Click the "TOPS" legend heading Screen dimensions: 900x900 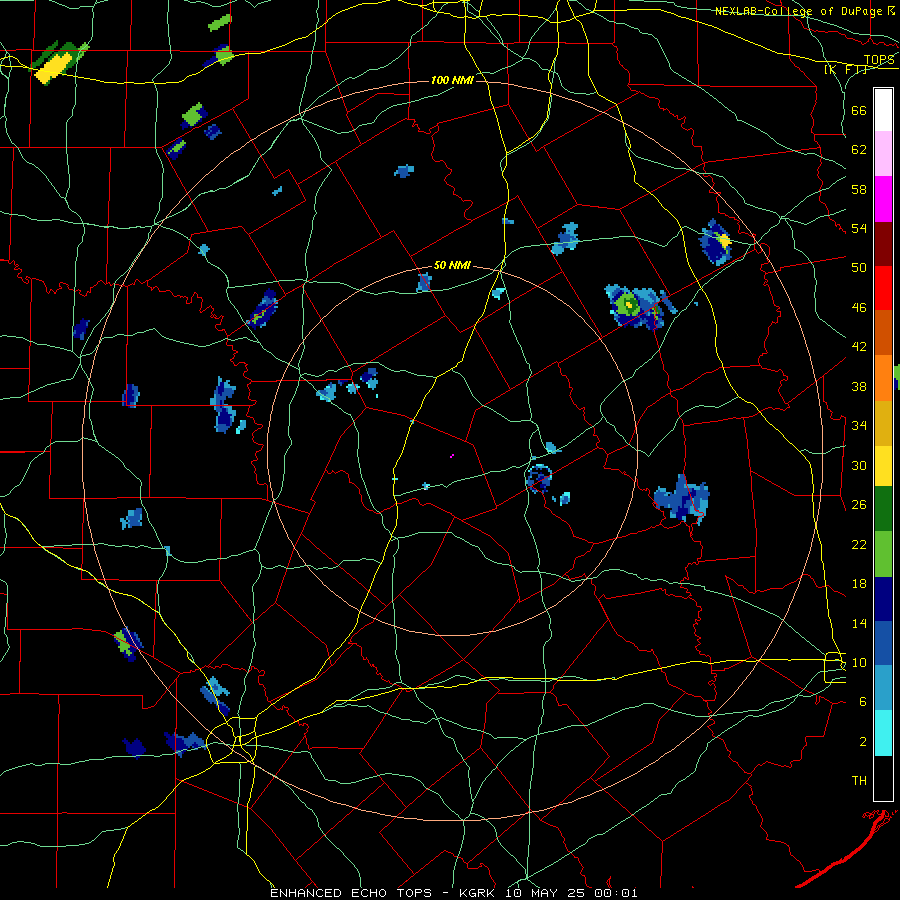[x=879, y=60]
